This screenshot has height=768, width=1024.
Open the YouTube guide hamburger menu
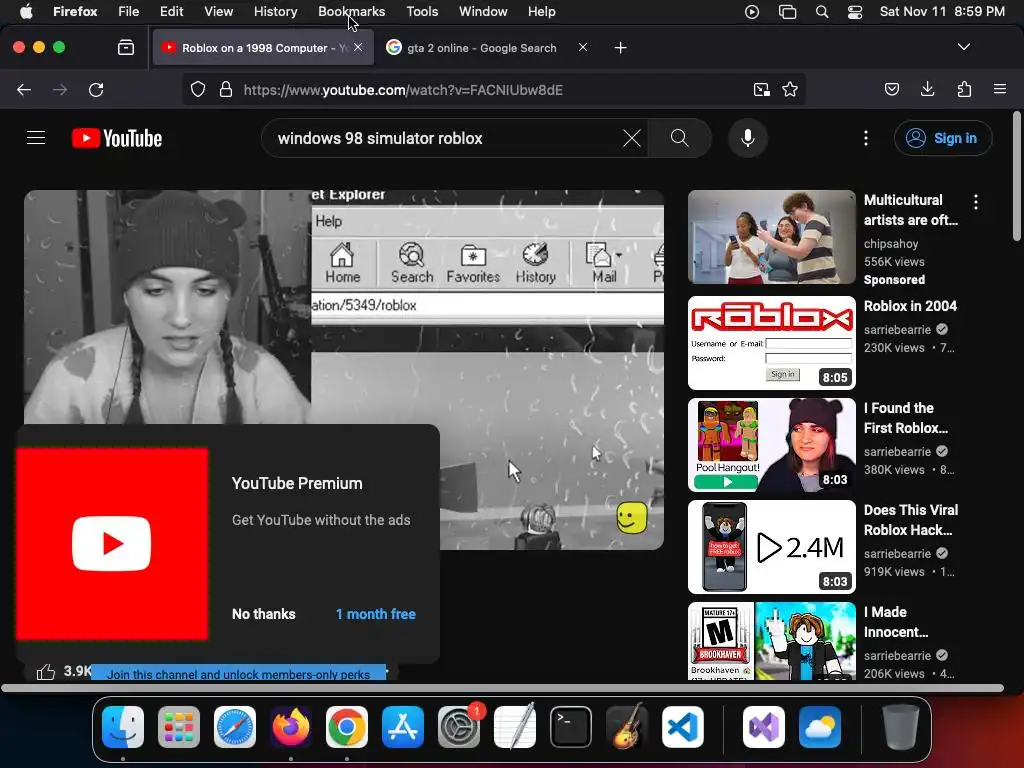(x=36, y=138)
